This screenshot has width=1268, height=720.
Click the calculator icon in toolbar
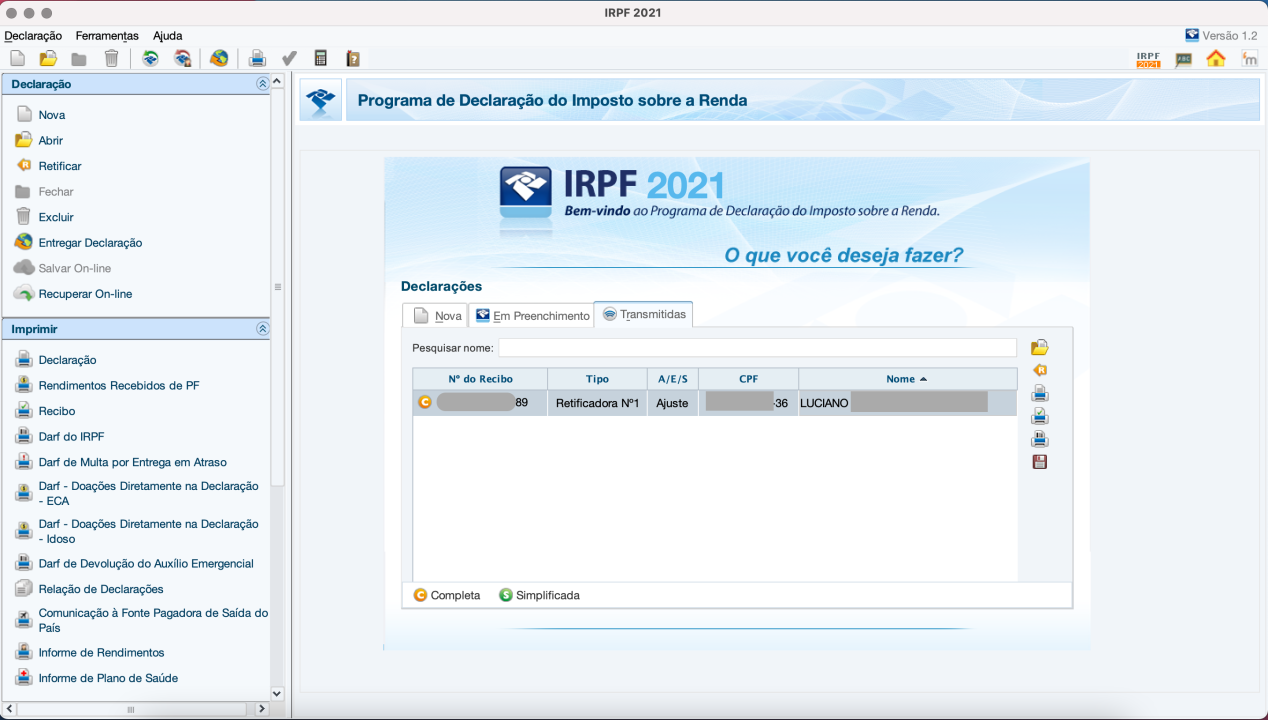(x=321, y=59)
